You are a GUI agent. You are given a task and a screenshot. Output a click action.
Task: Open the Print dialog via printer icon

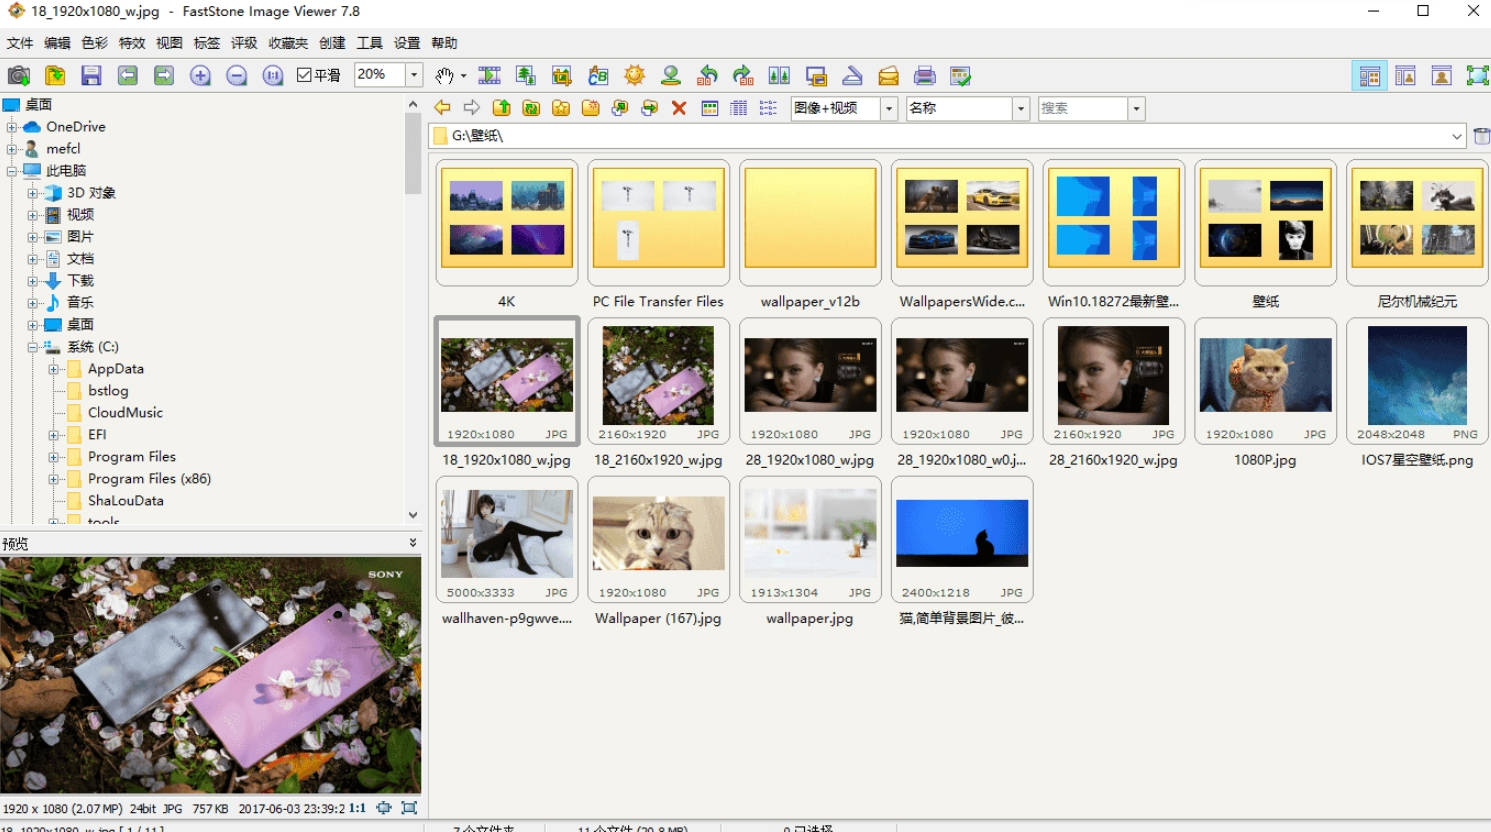[x=925, y=76]
